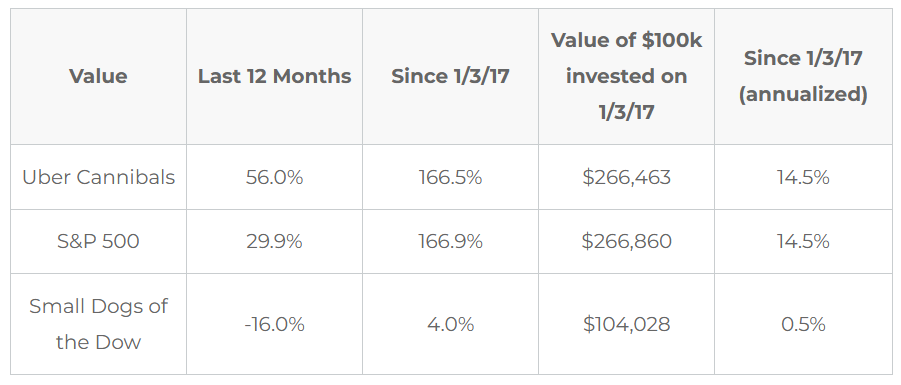Image resolution: width=901 pixels, height=385 pixels.
Task: Click the first Since 1/3/17 header
Action: [450, 76]
